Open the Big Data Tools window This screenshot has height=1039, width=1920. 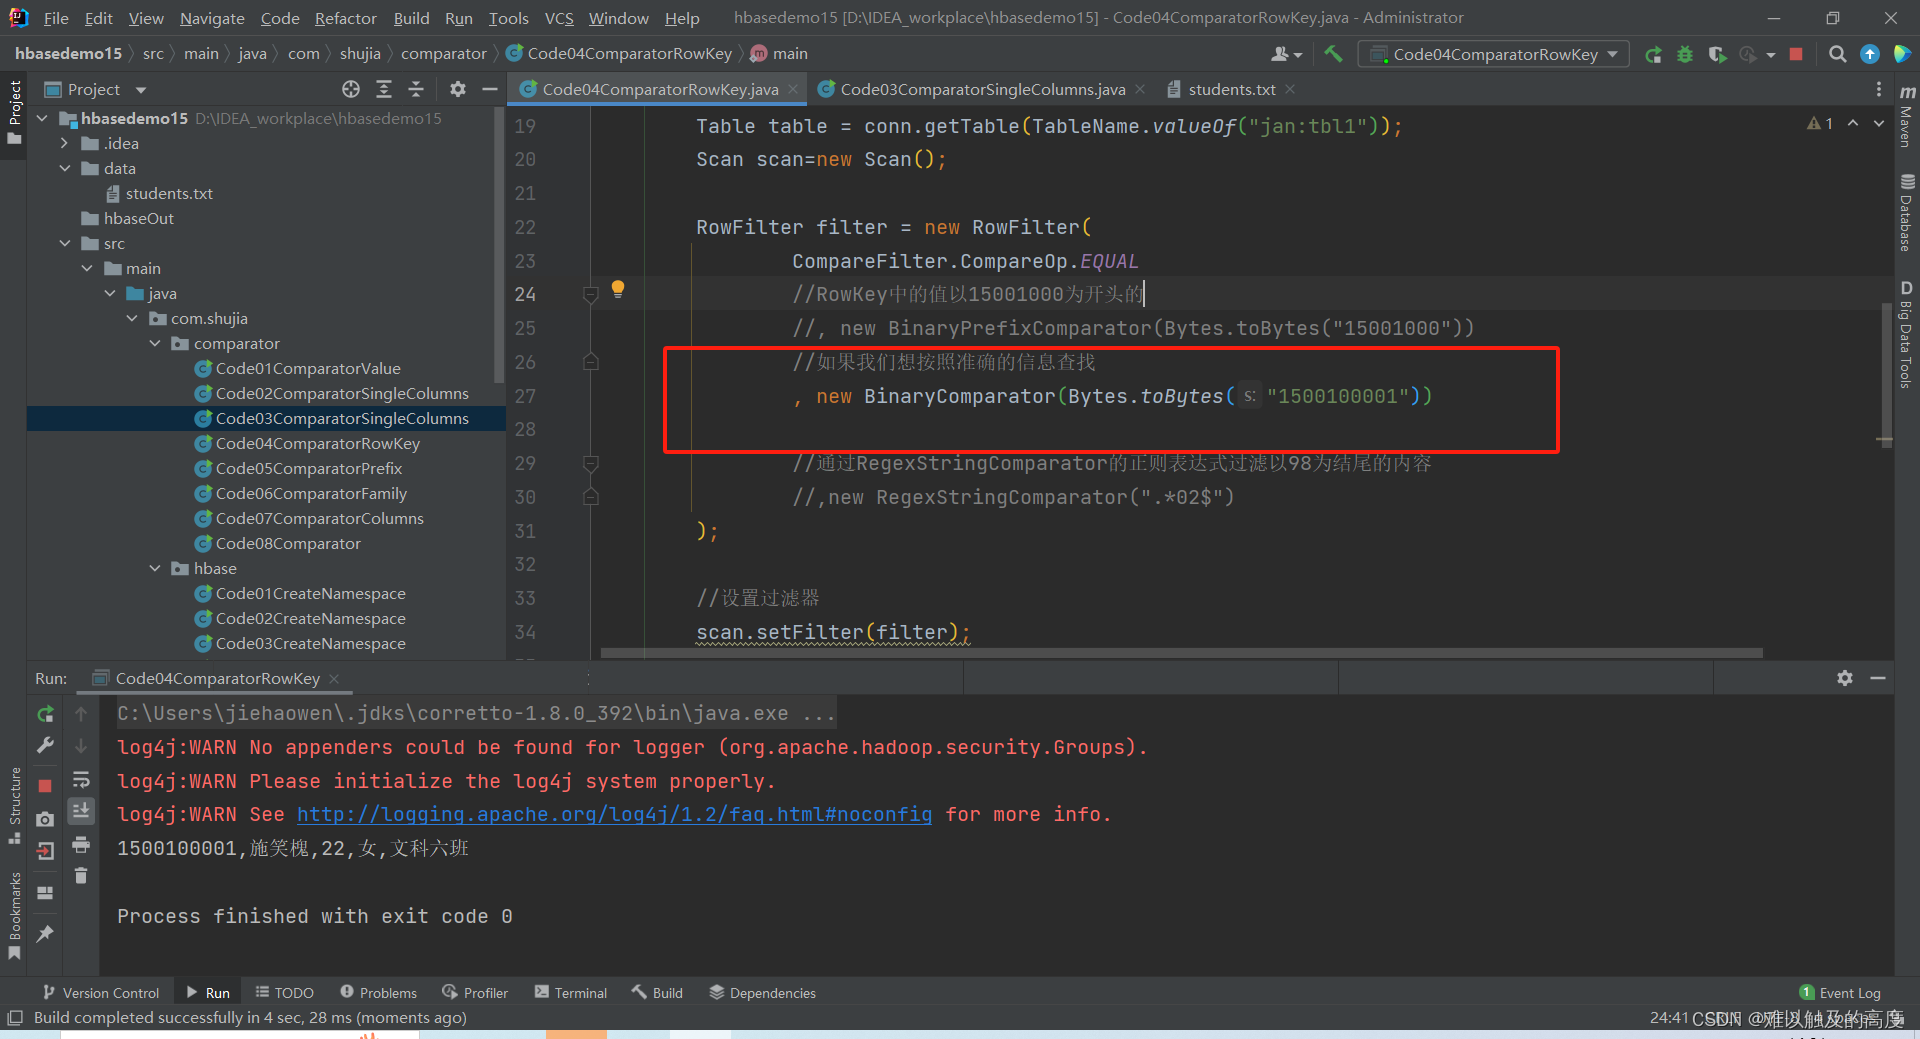pos(1907,334)
